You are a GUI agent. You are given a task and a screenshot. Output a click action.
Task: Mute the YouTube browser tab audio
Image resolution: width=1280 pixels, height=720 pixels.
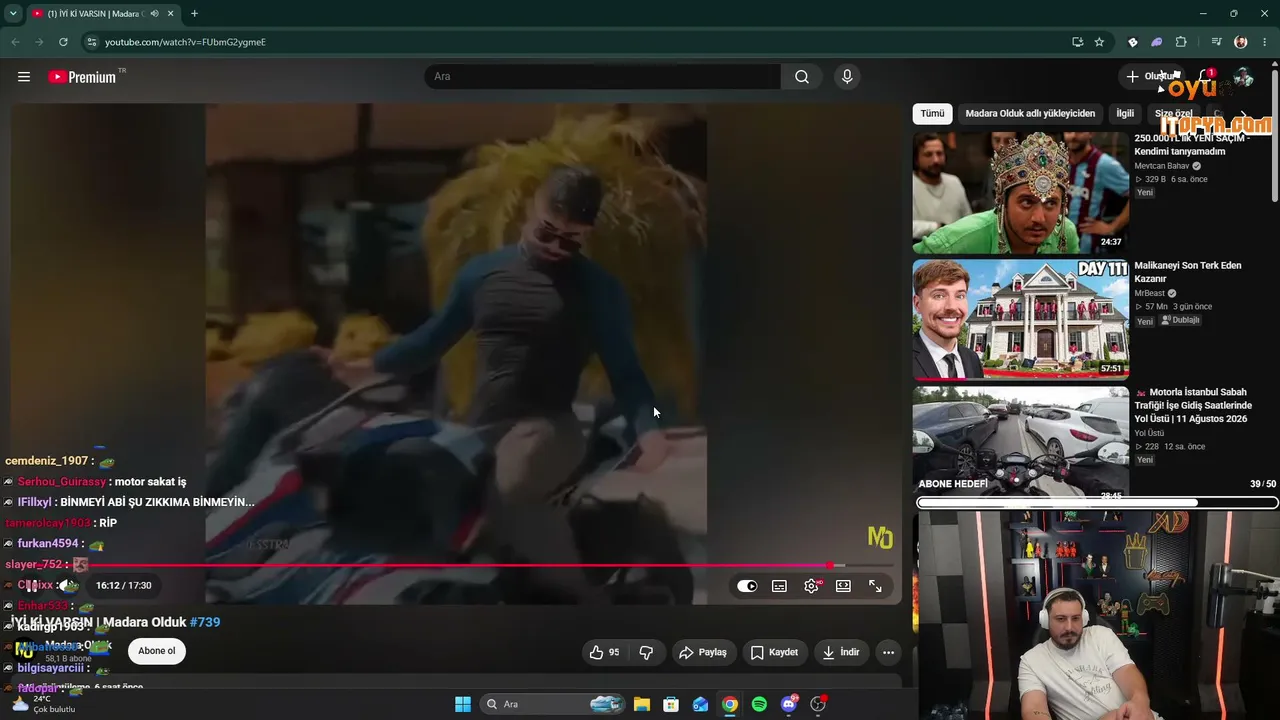tap(154, 14)
